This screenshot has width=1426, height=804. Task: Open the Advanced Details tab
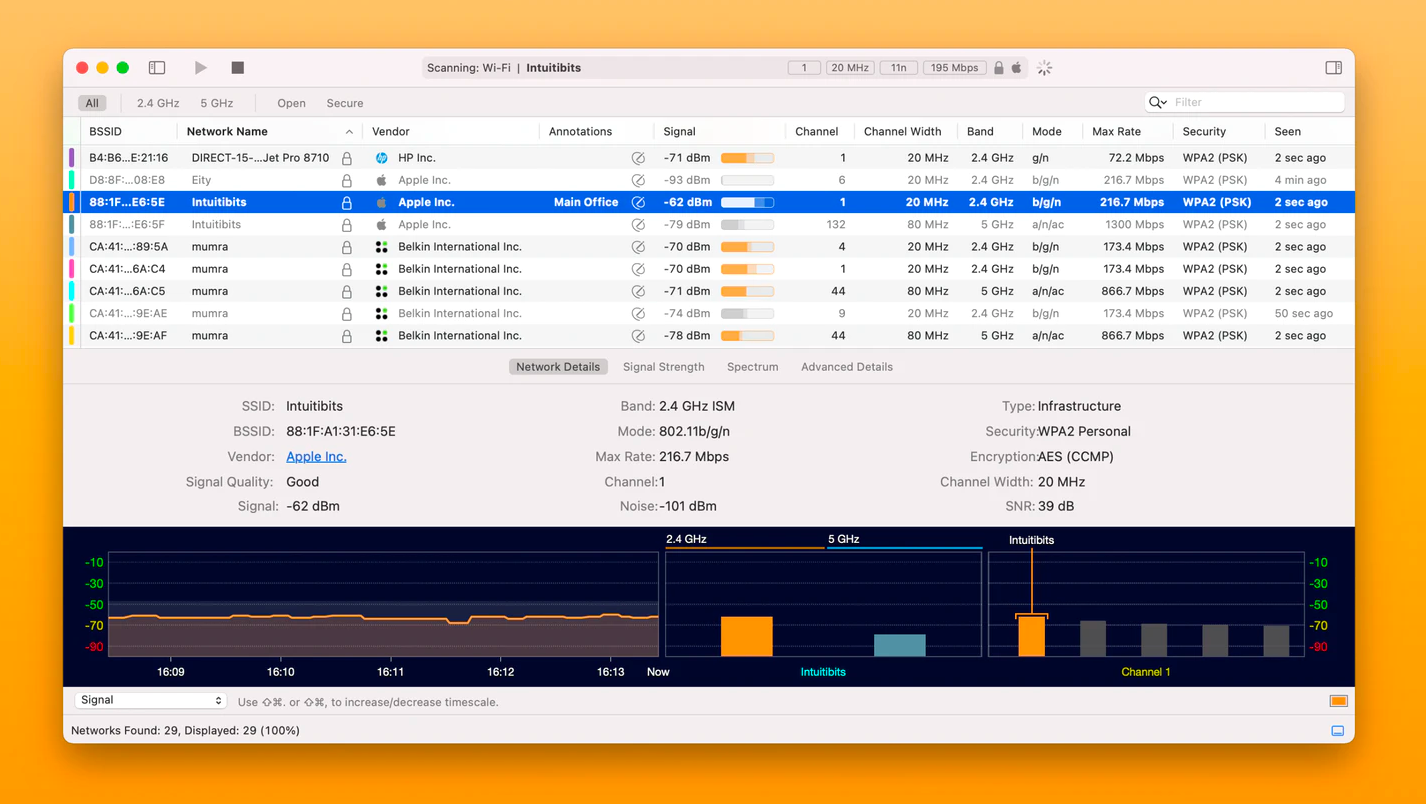click(x=847, y=367)
